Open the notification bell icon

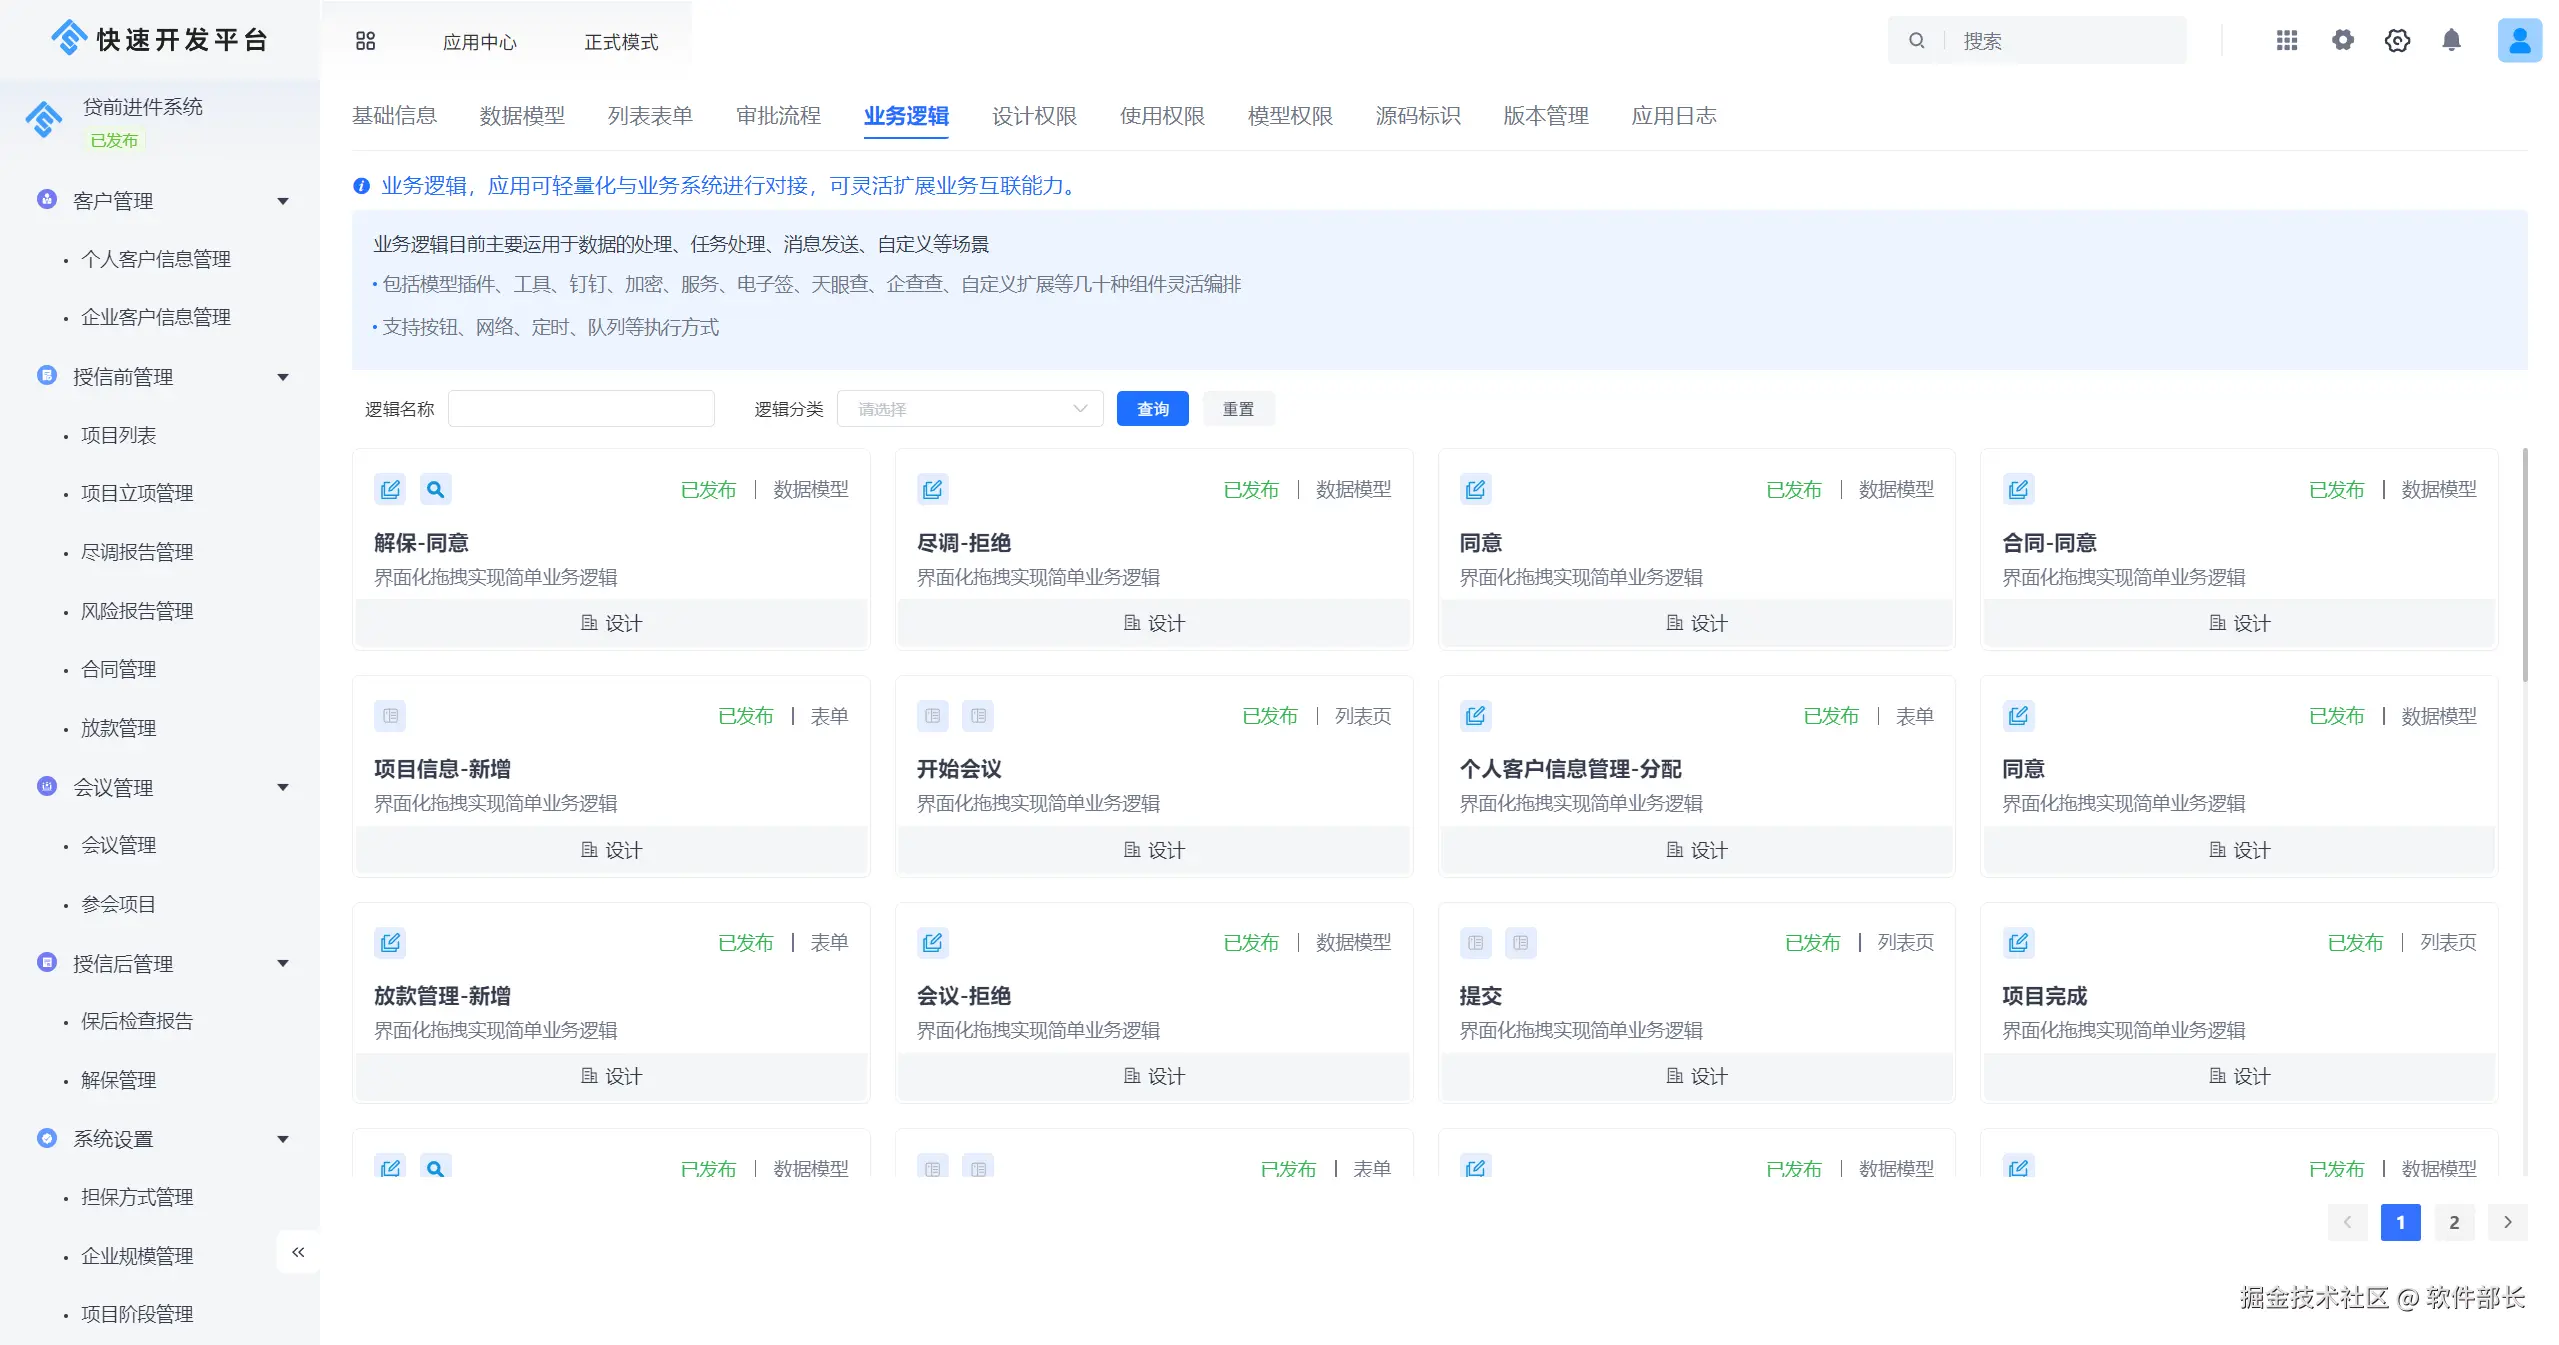(x=2451, y=40)
